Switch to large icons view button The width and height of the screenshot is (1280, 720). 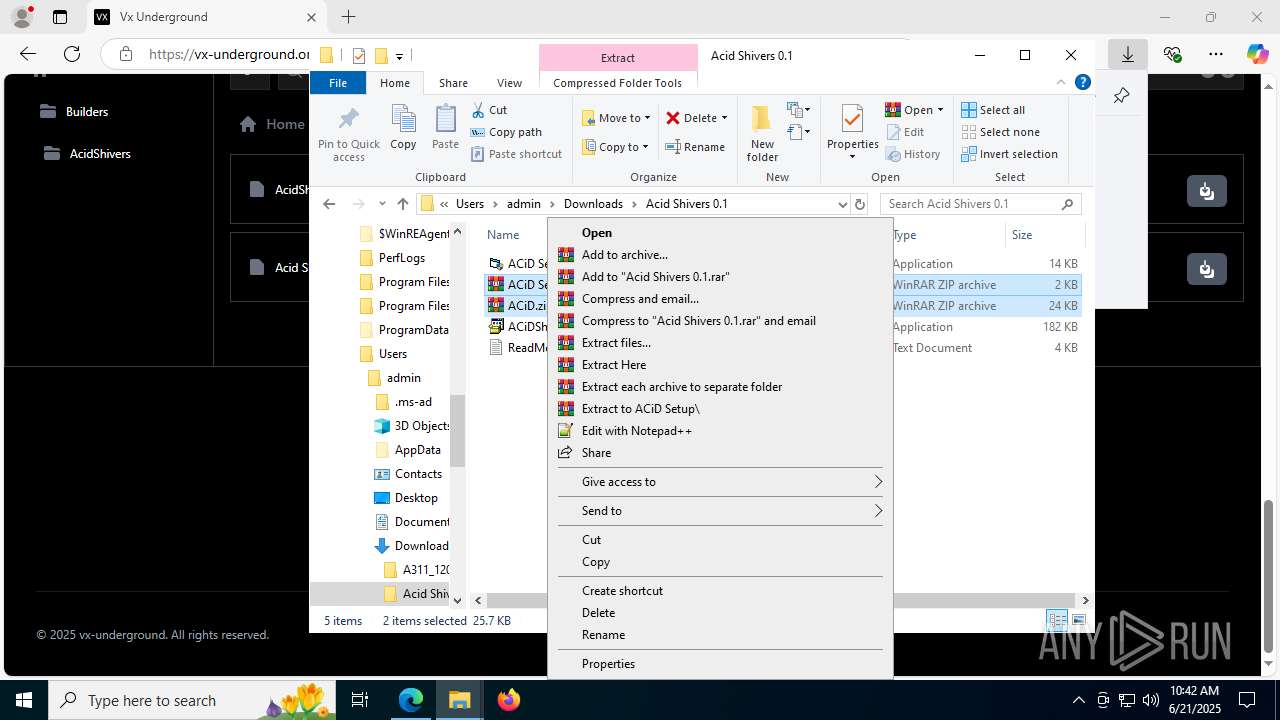click(1078, 621)
